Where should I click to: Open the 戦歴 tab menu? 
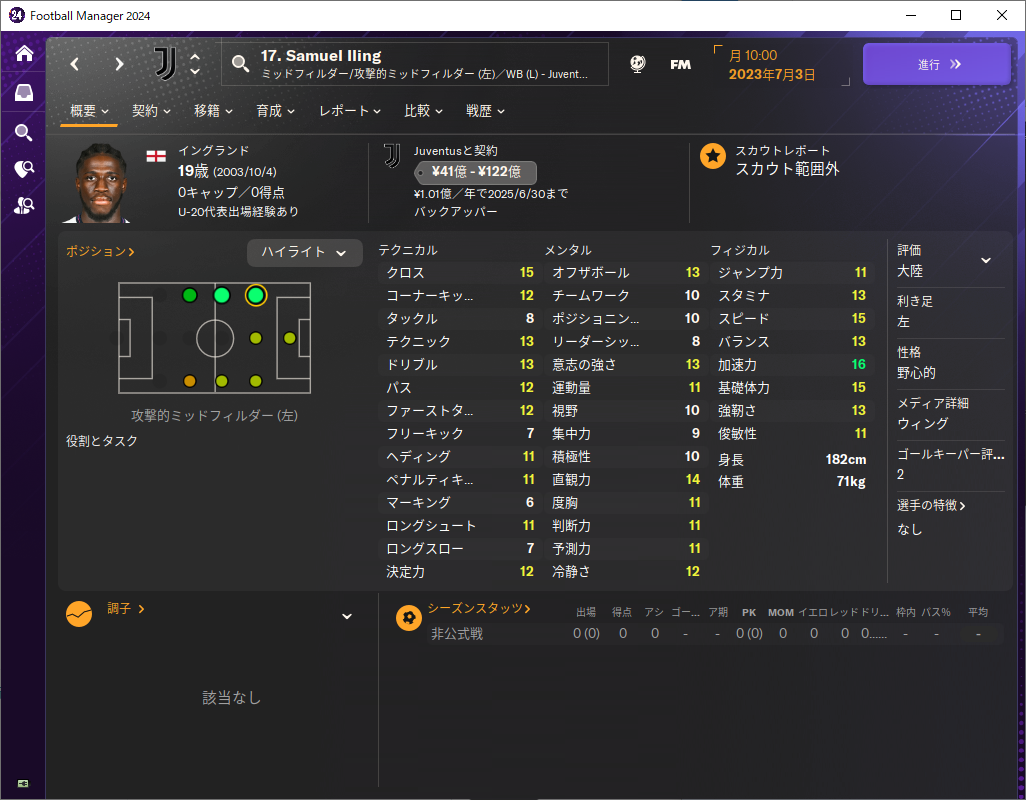click(486, 111)
